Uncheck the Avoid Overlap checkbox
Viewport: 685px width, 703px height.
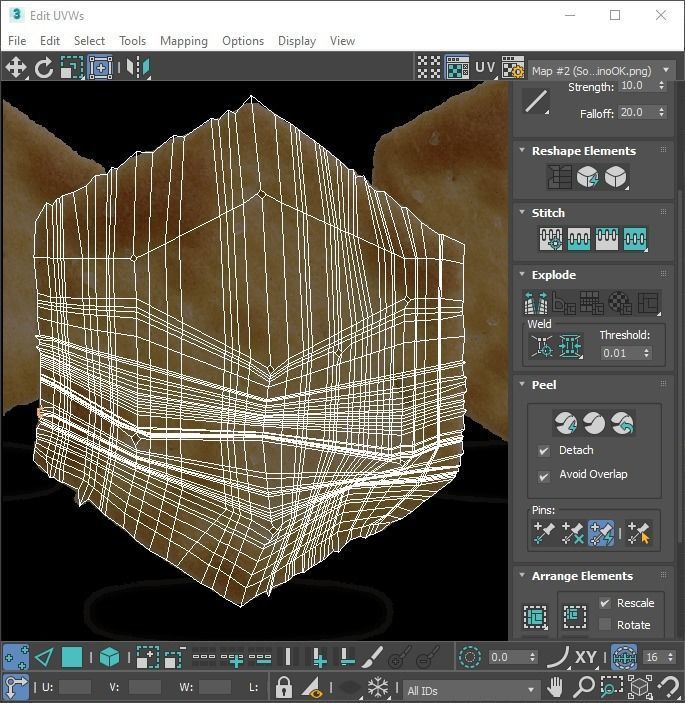(544, 477)
